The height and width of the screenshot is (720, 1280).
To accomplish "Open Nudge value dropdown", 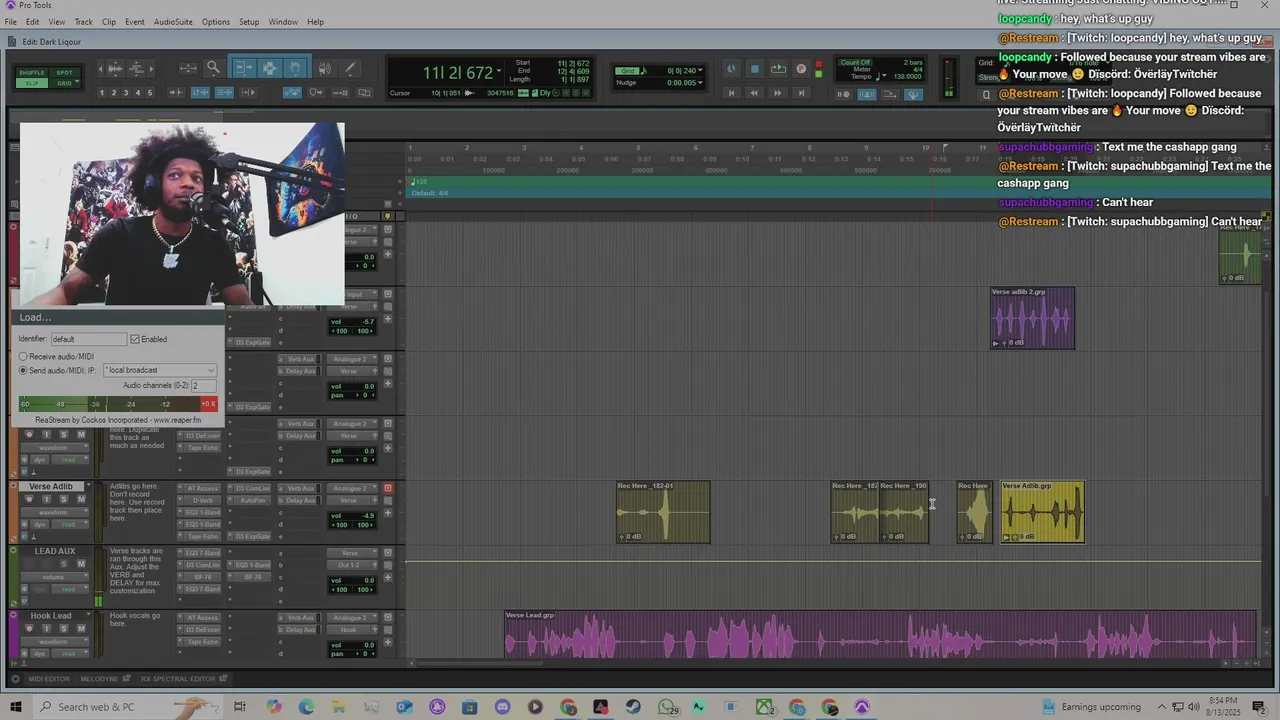I will [700, 82].
